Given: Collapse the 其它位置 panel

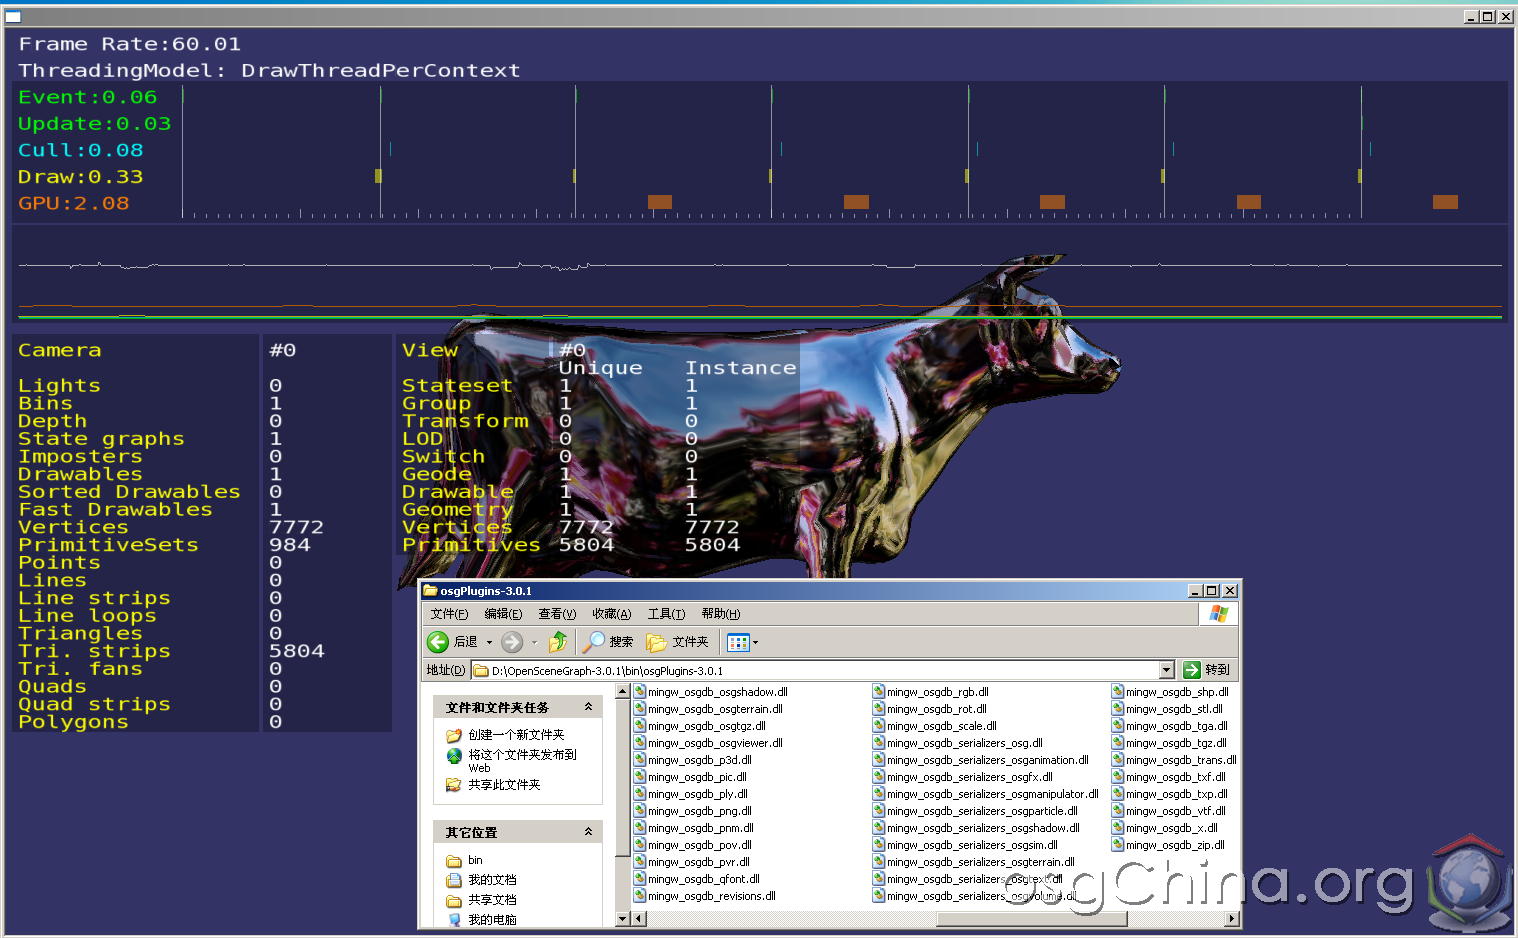Looking at the screenshot, I should click(x=588, y=832).
